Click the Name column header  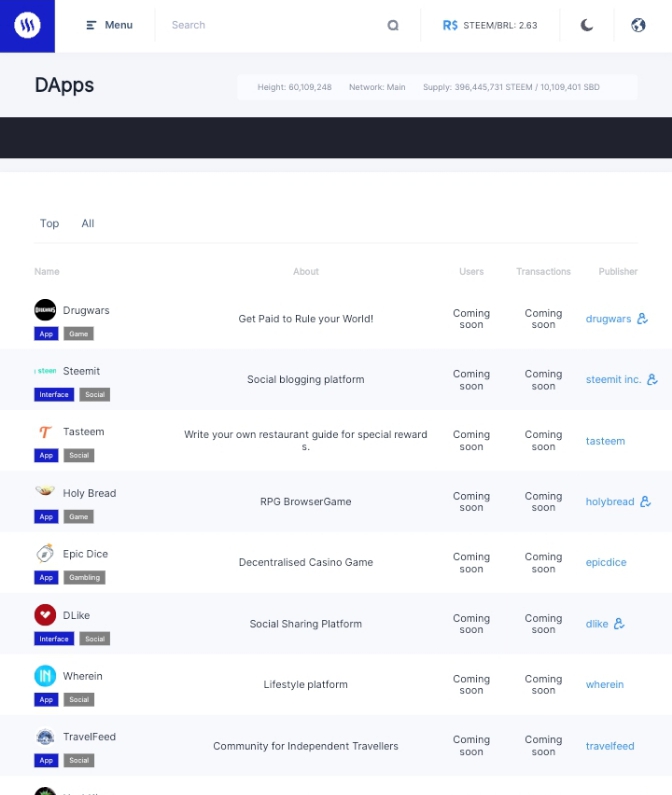47,272
